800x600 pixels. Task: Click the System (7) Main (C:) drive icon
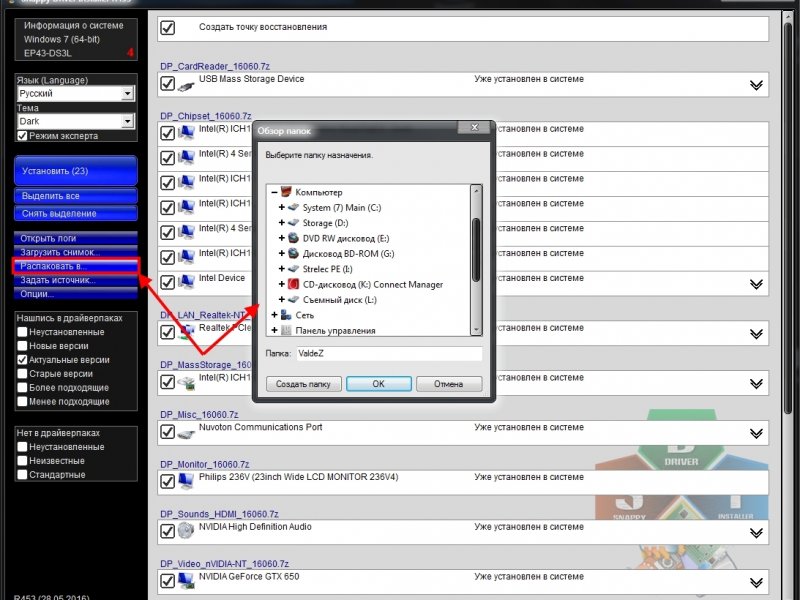(293, 207)
